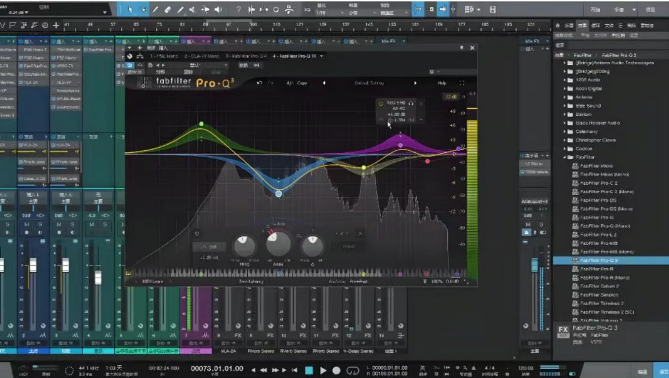Select the Range tool in toolbar
The height and width of the screenshot is (378, 669).
[x=143, y=9]
